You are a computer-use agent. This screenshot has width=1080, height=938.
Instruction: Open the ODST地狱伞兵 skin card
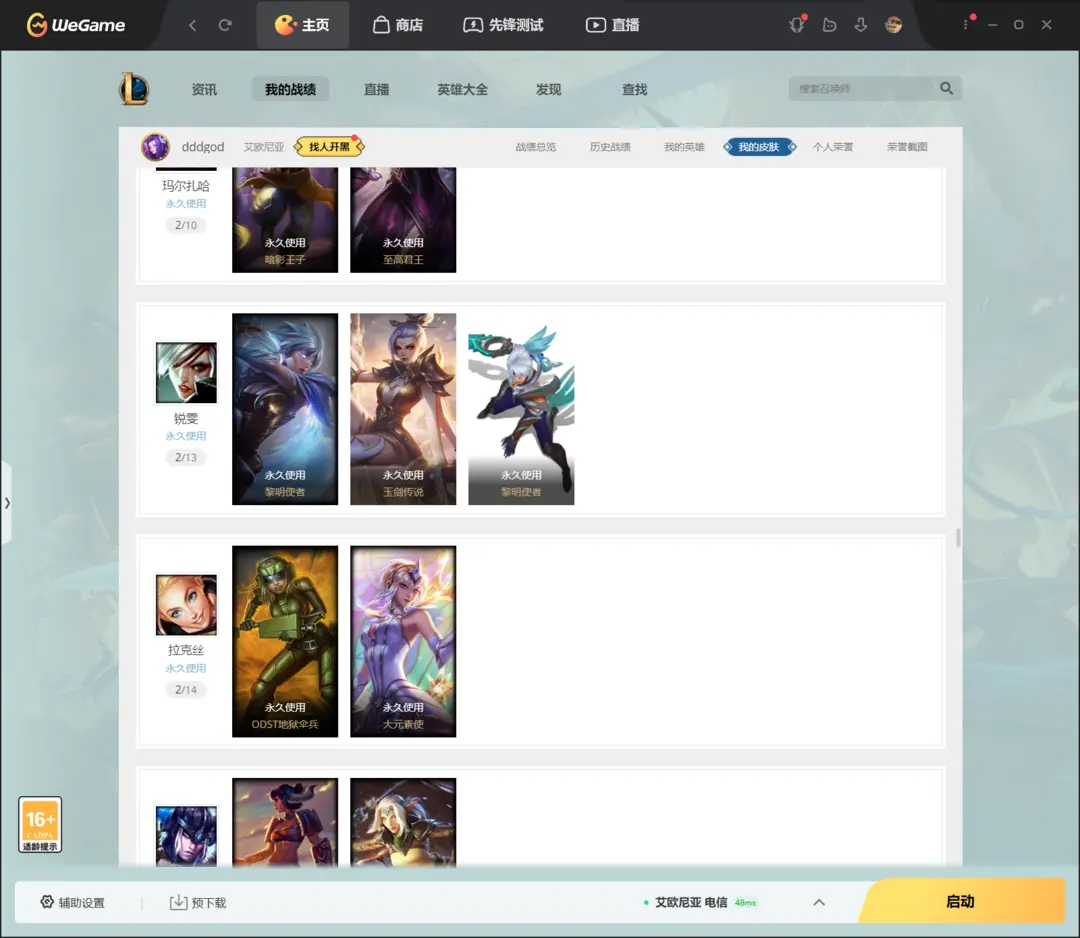pos(285,641)
